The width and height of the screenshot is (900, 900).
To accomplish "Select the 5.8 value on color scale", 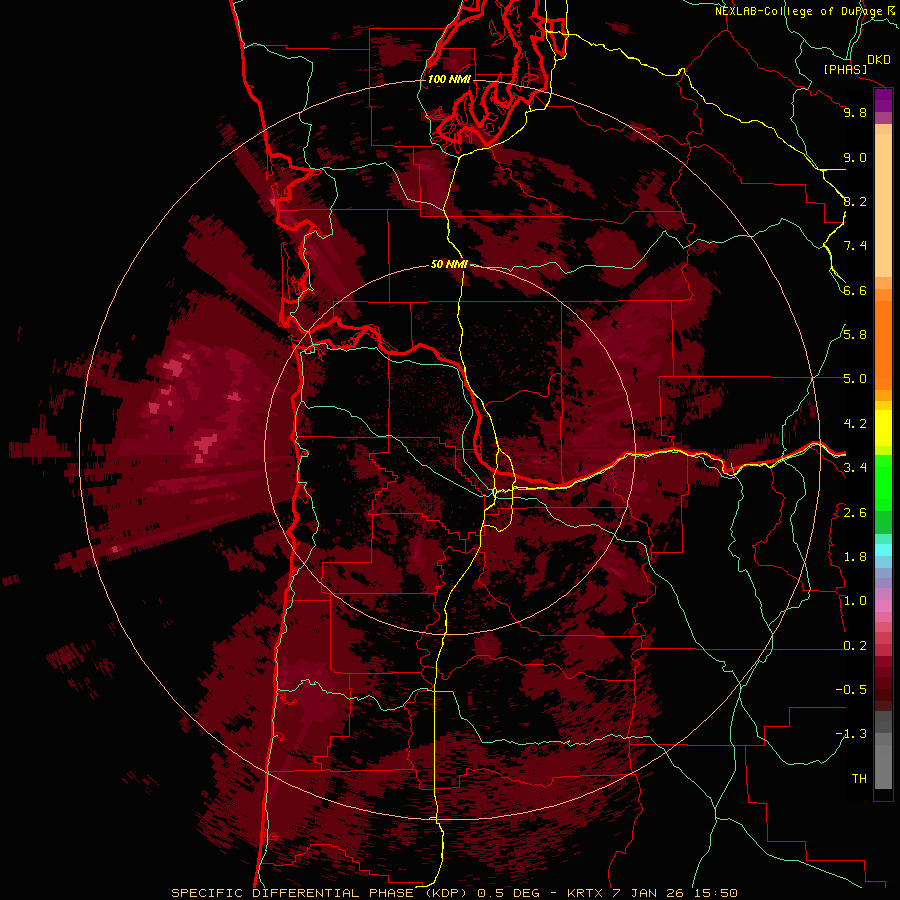I will 855,335.
